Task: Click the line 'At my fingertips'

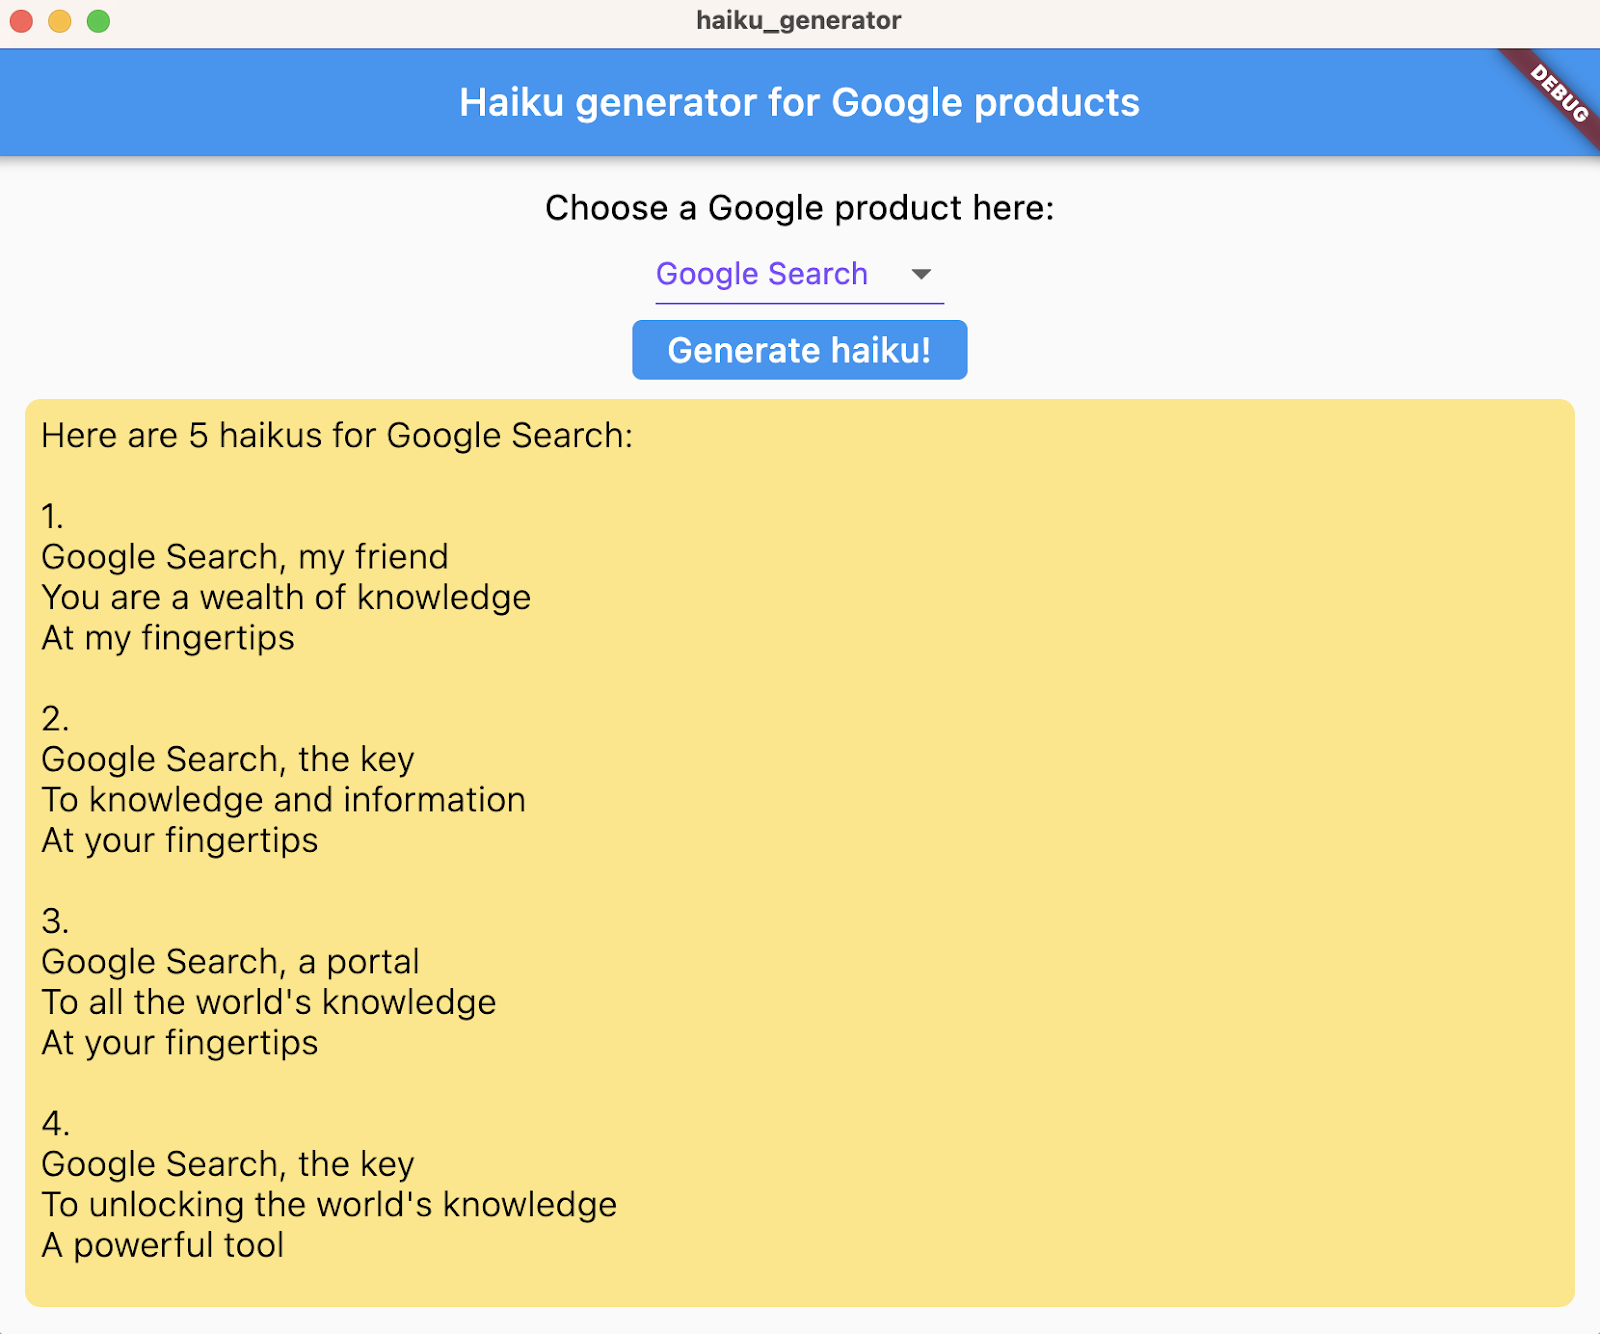Action: [168, 638]
